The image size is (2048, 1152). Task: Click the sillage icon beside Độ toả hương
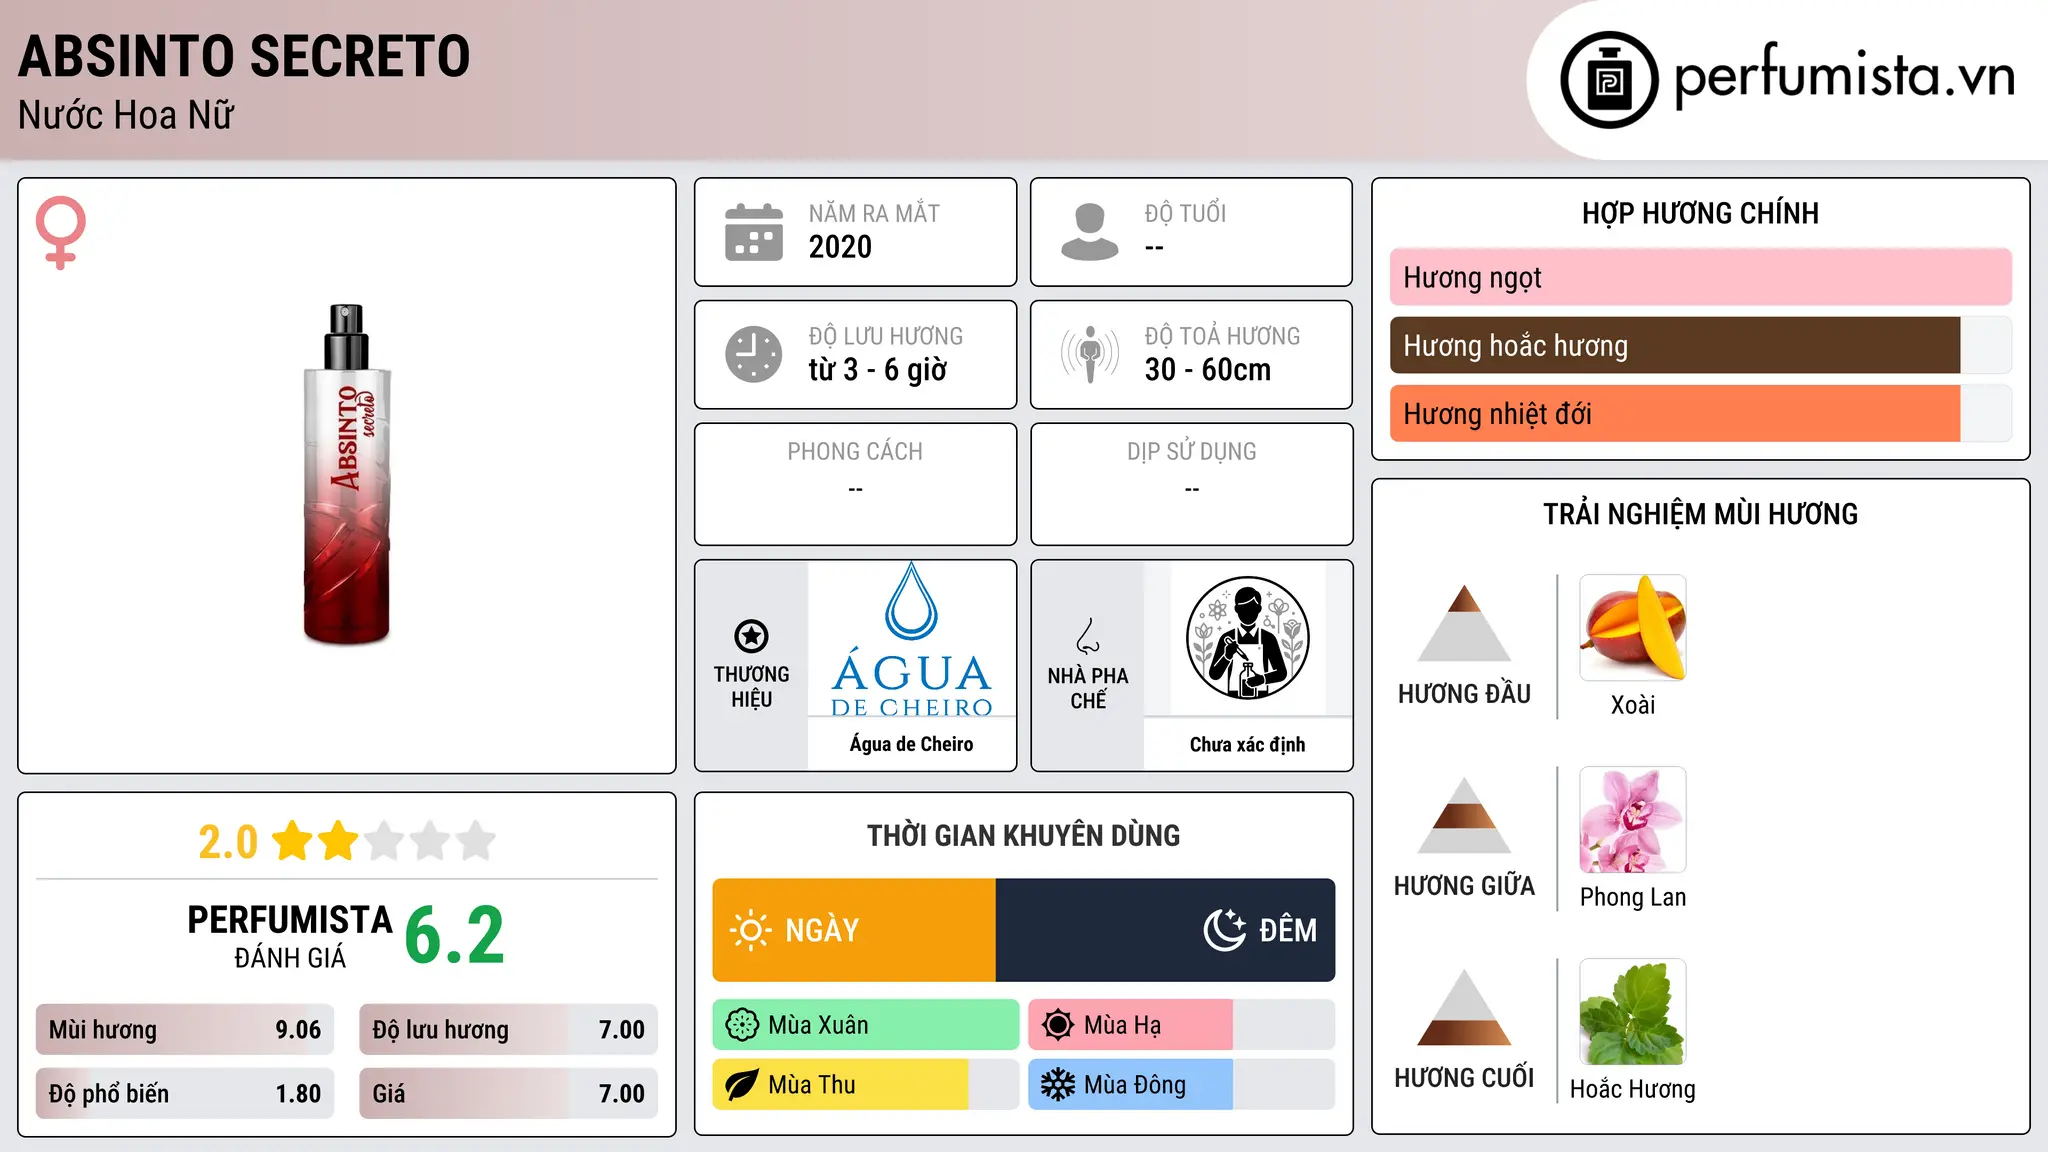point(1089,354)
